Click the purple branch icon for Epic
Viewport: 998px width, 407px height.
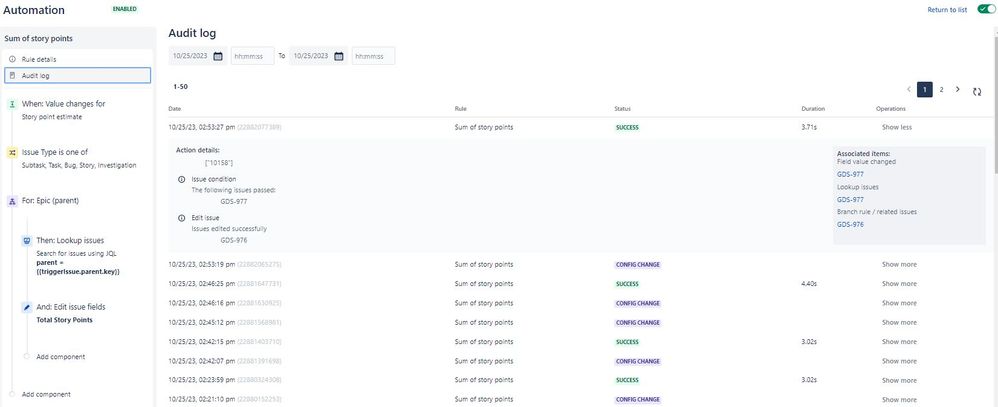[12, 201]
